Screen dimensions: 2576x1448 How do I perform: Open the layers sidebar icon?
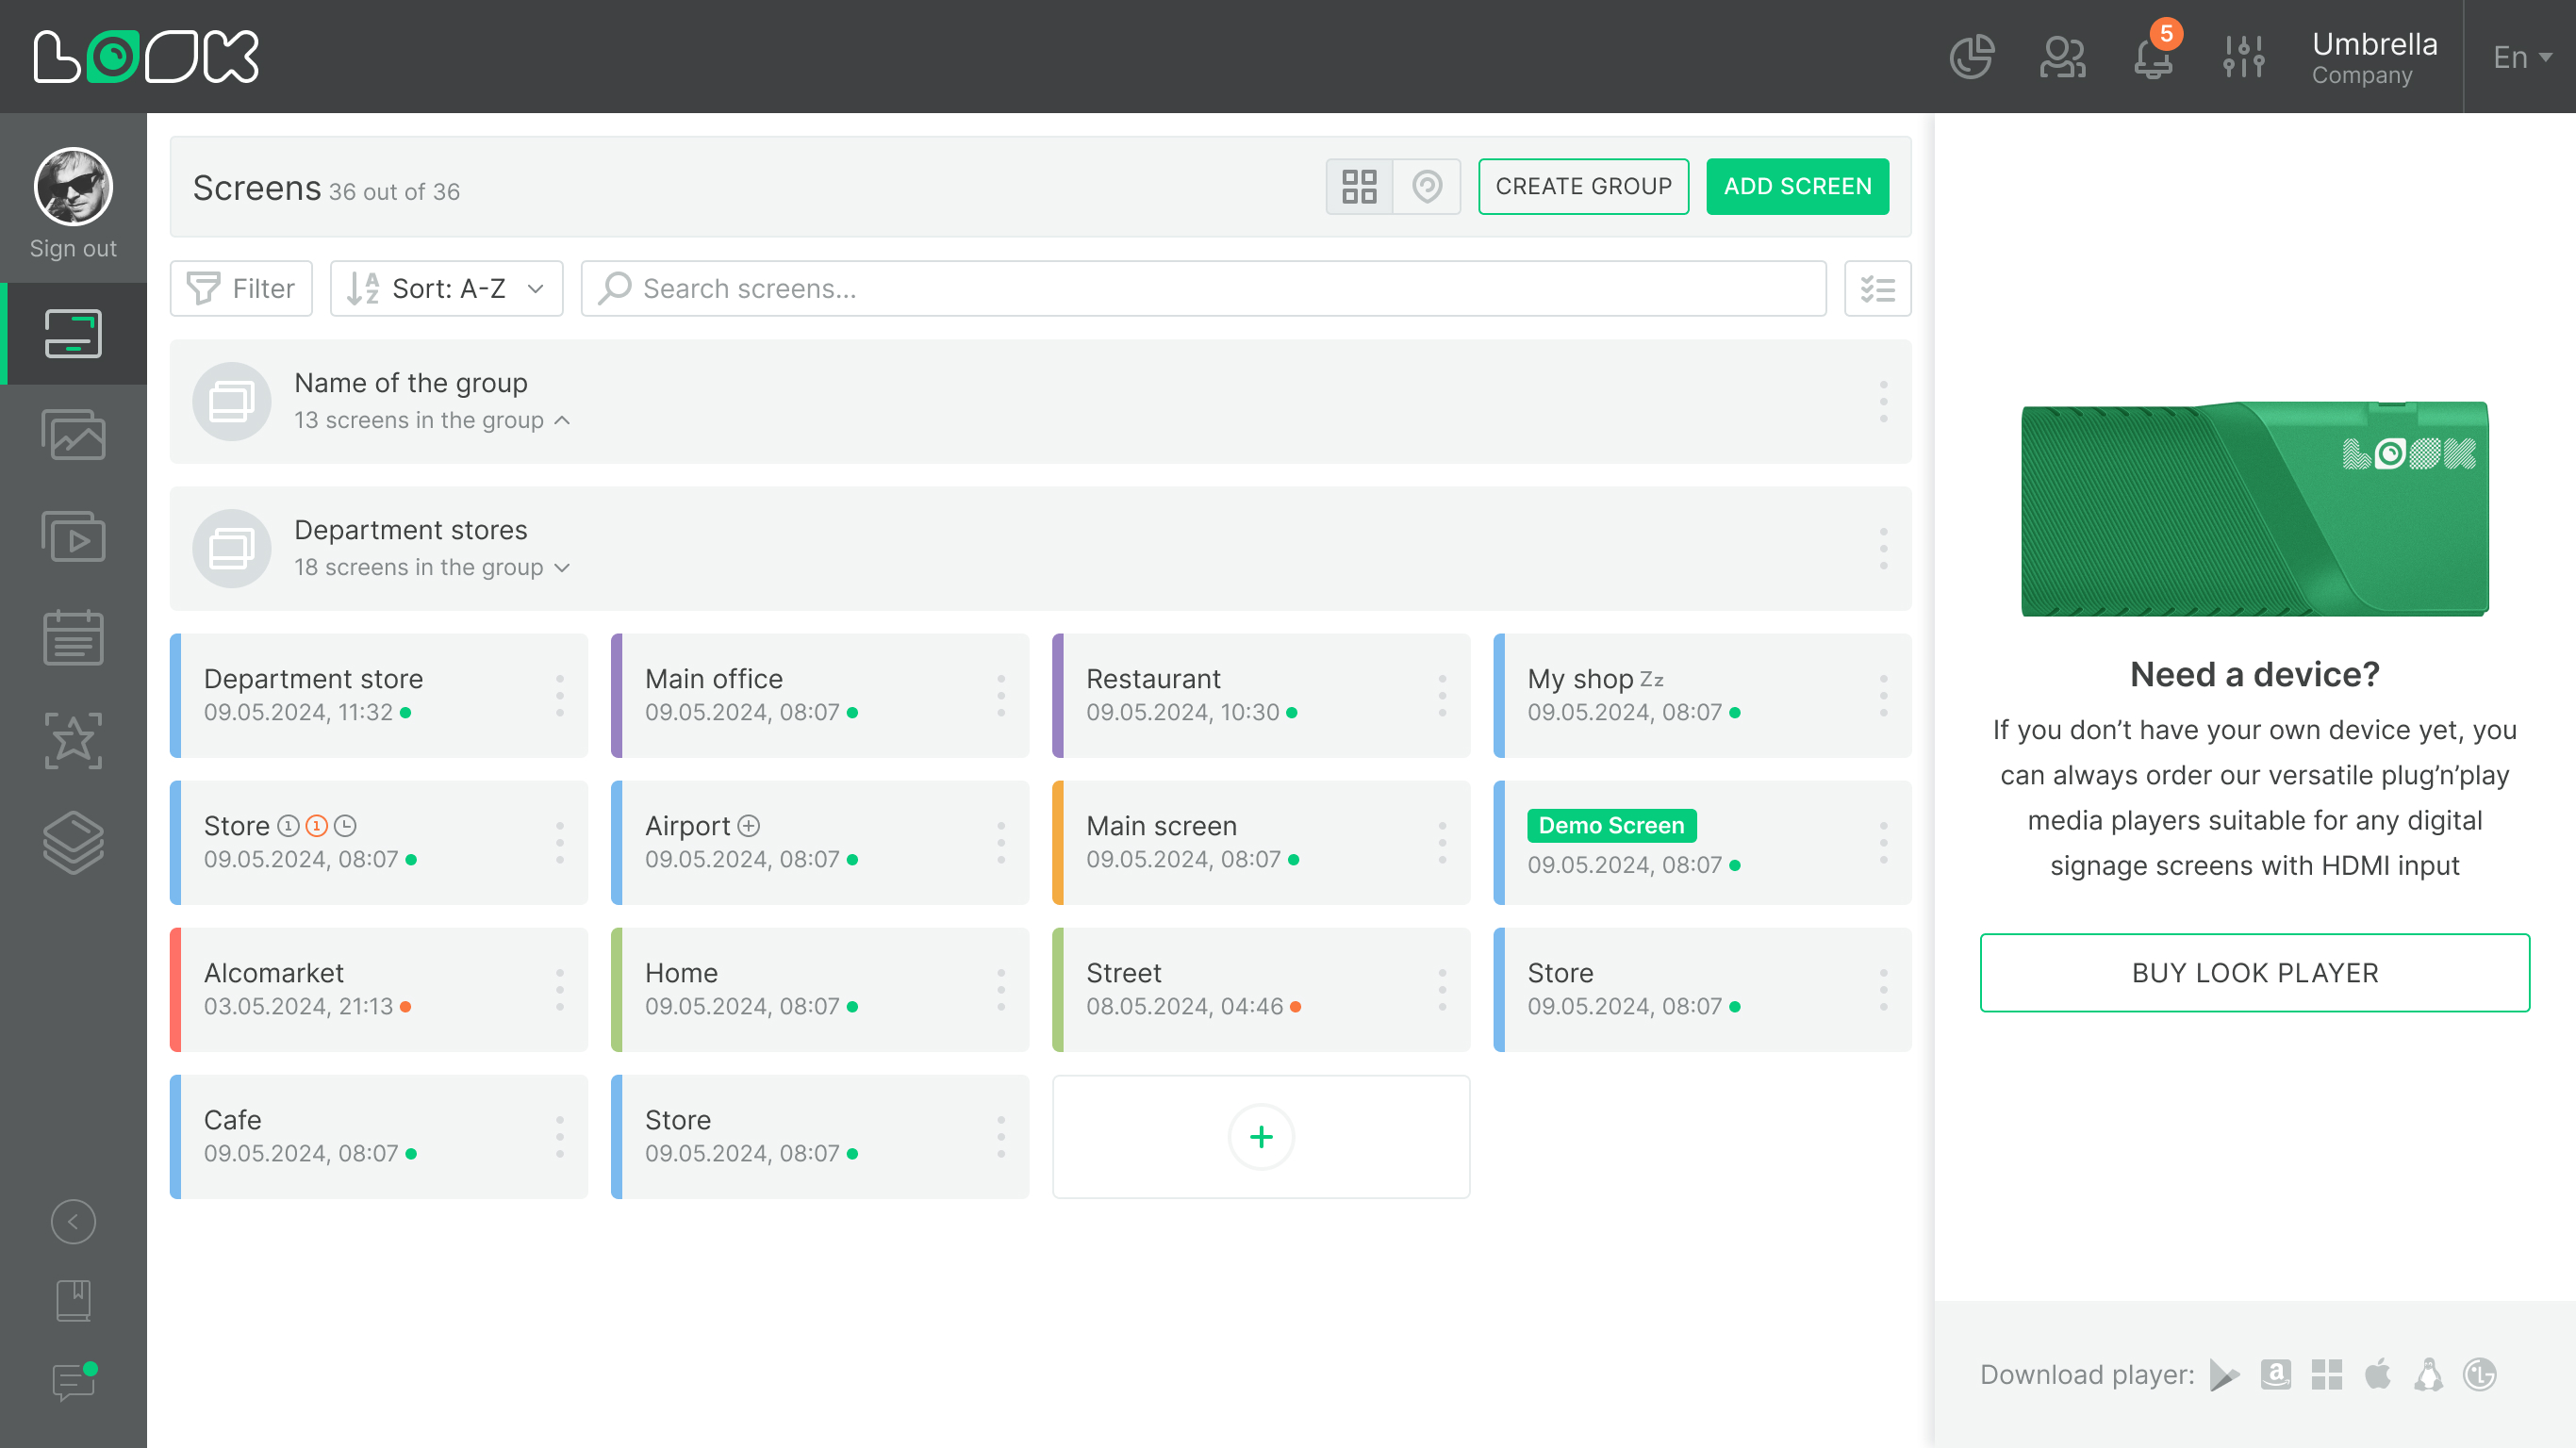click(x=73, y=842)
